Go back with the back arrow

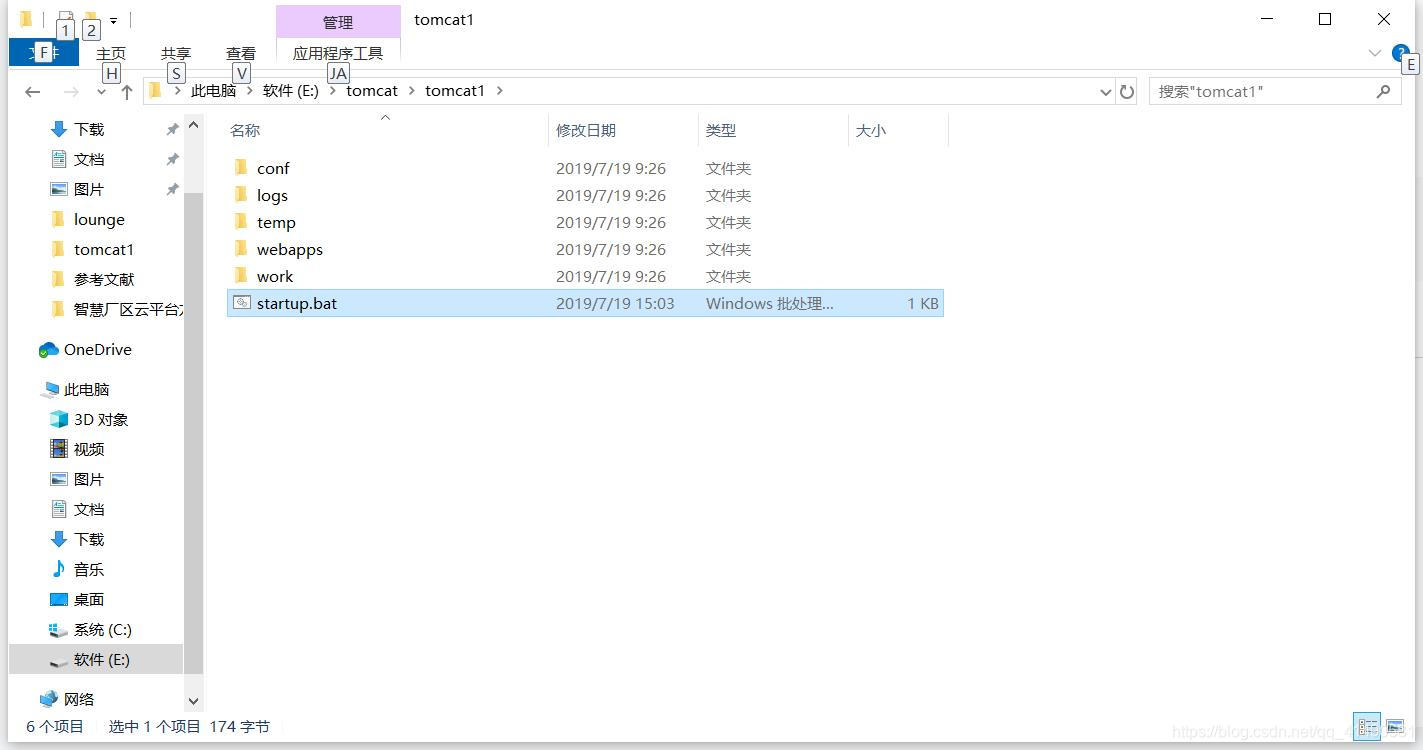(33, 92)
